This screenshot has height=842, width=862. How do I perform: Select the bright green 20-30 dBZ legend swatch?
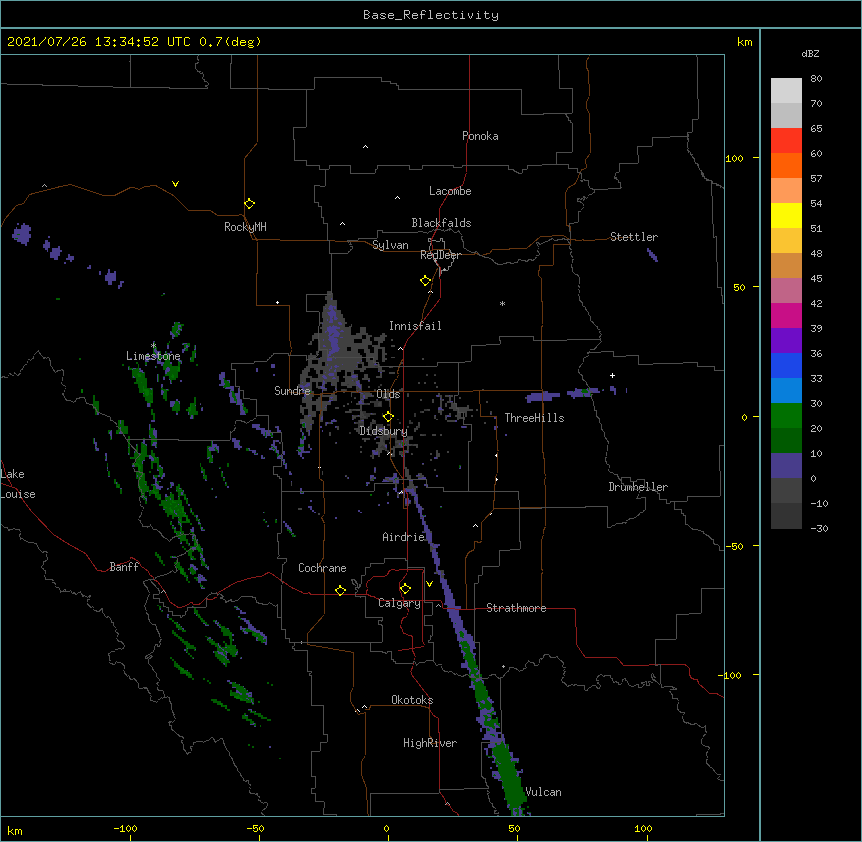point(786,416)
